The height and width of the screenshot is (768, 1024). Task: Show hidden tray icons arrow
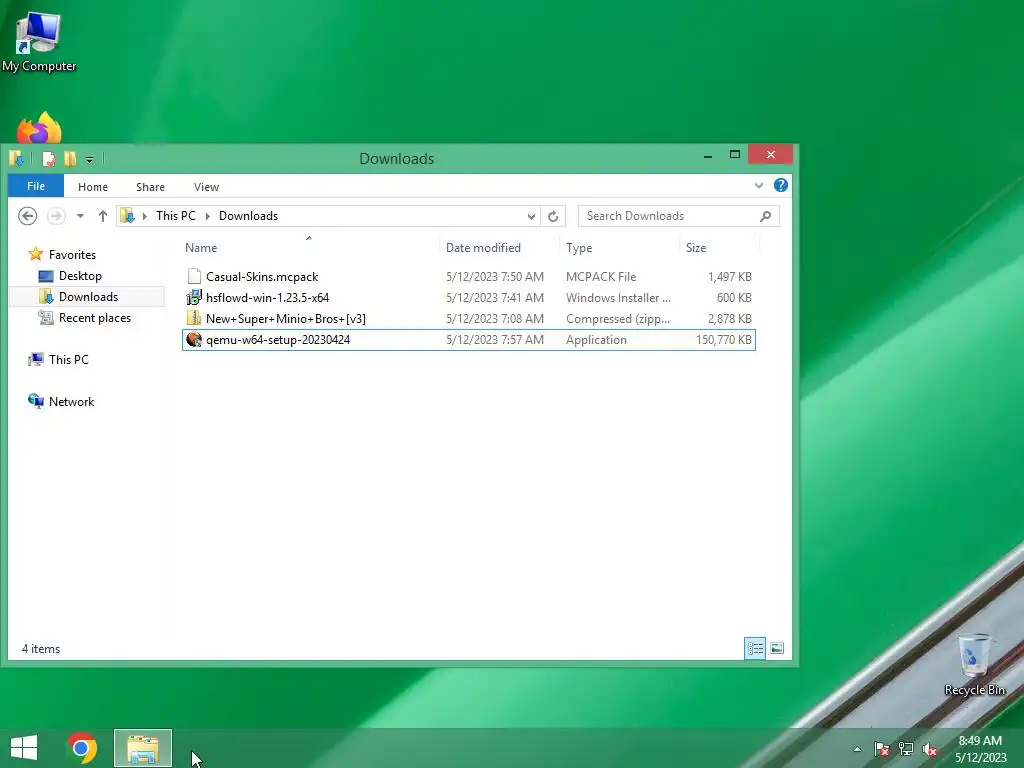857,749
